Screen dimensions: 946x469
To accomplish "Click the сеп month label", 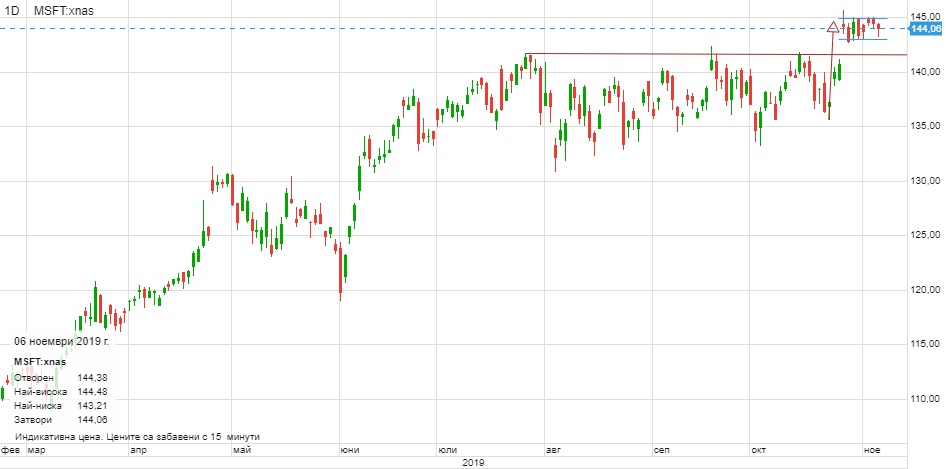I will [x=662, y=450].
